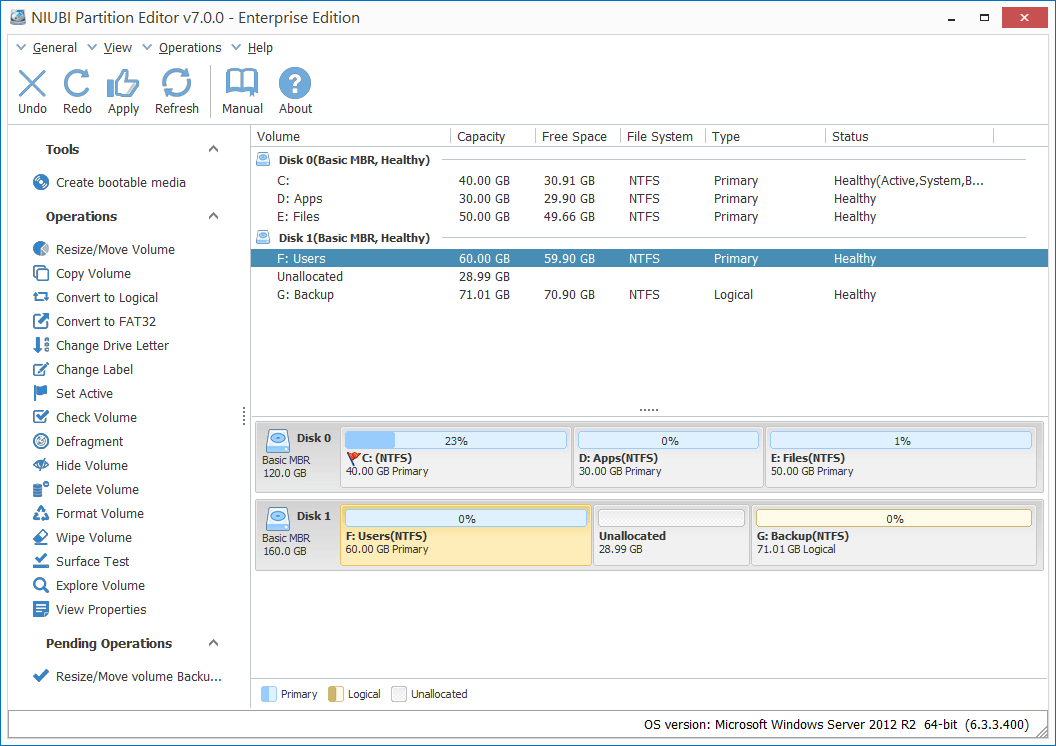Click the Surface Test icon
Image resolution: width=1056 pixels, height=746 pixels.
pyautogui.click(x=41, y=561)
